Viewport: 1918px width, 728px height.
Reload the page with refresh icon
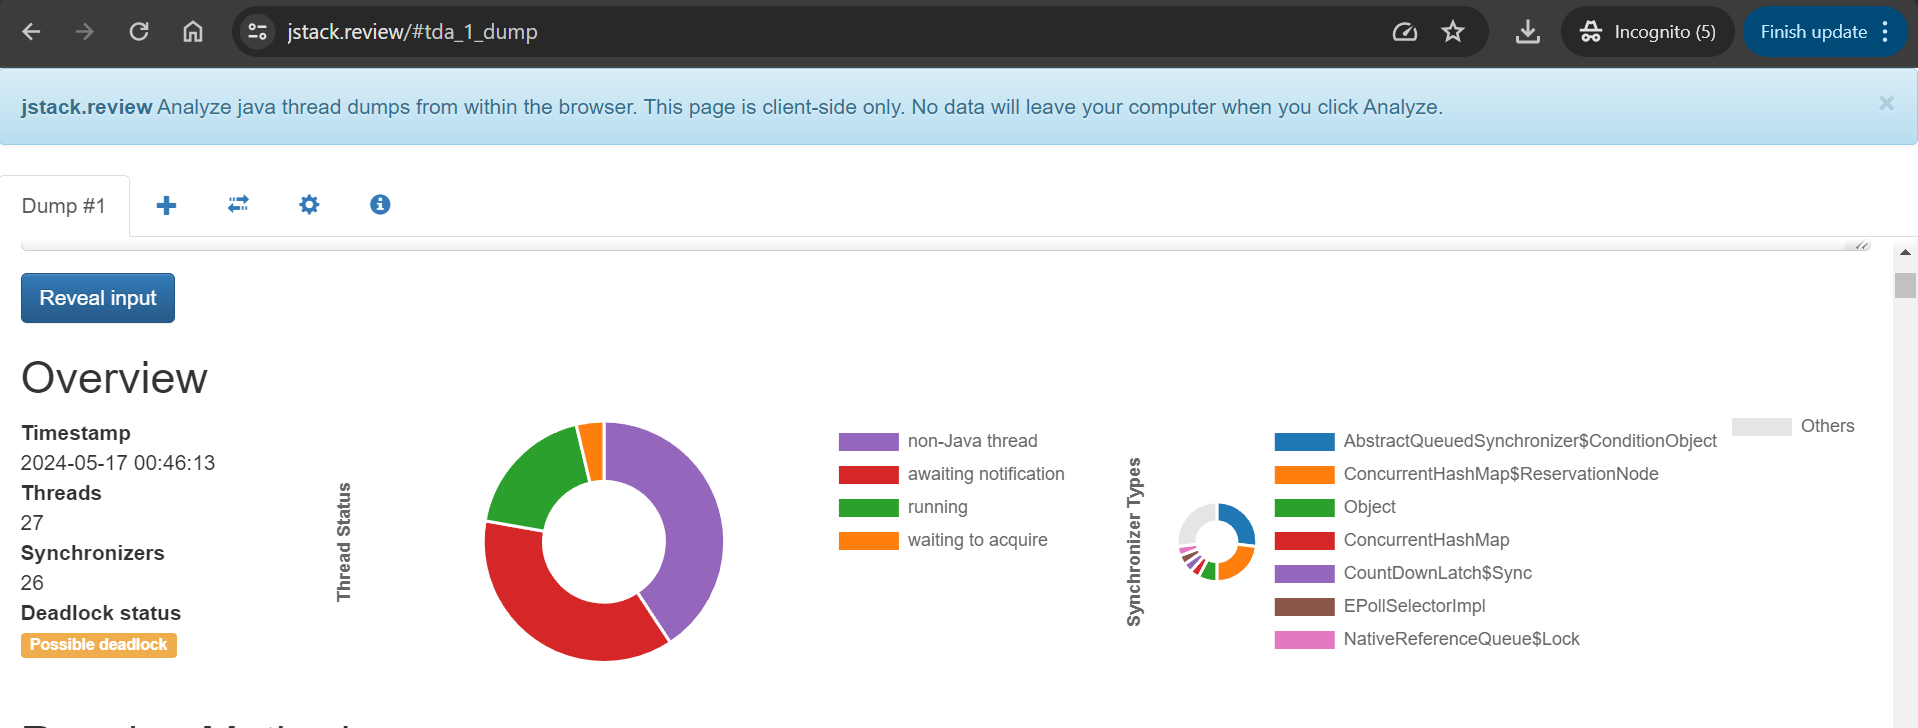(x=139, y=32)
